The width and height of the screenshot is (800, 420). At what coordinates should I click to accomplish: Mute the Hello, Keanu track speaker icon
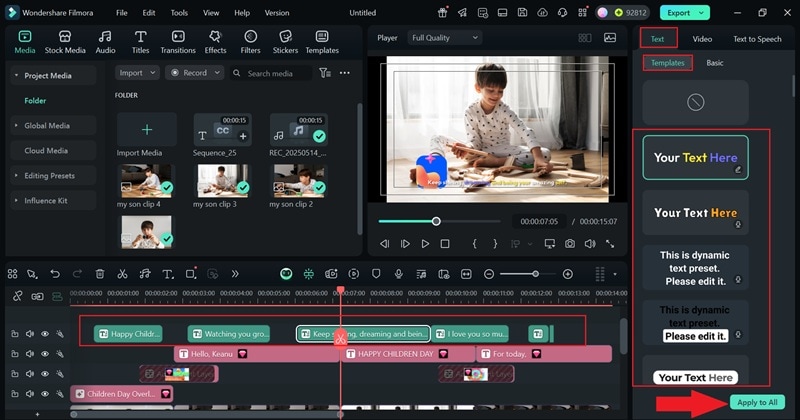click(30, 354)
